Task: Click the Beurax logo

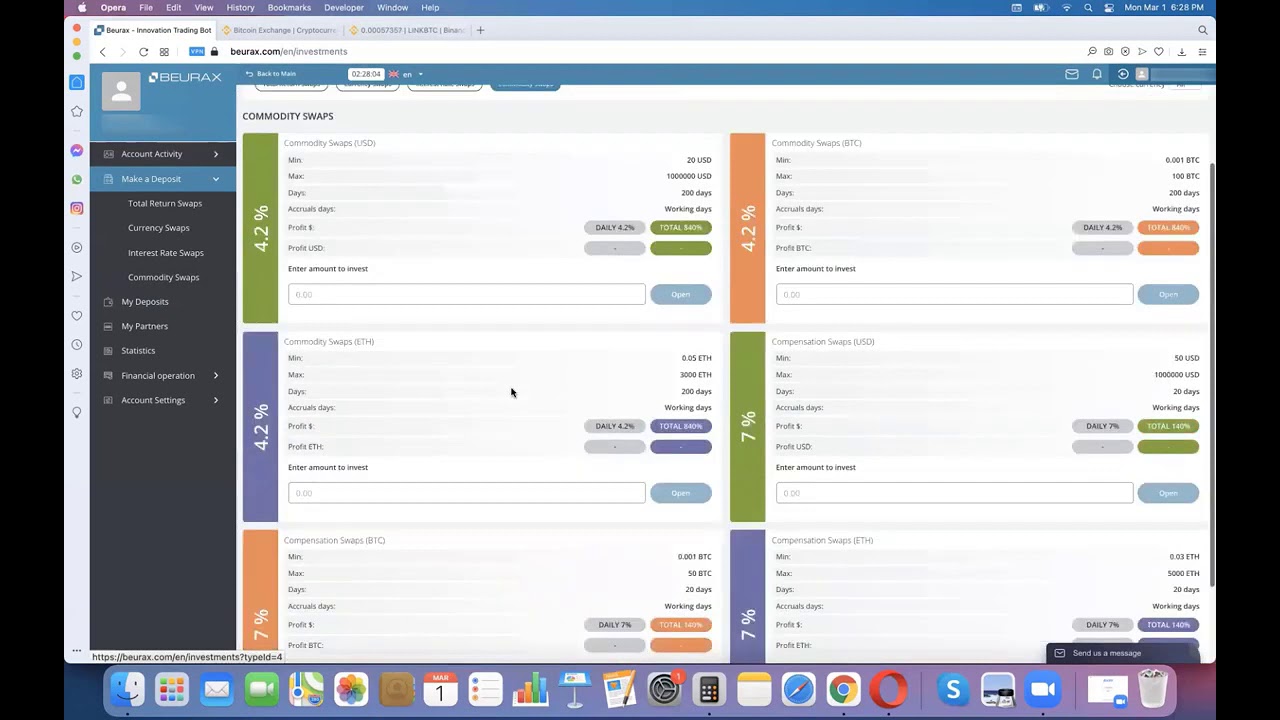Action: click(185, 77)
